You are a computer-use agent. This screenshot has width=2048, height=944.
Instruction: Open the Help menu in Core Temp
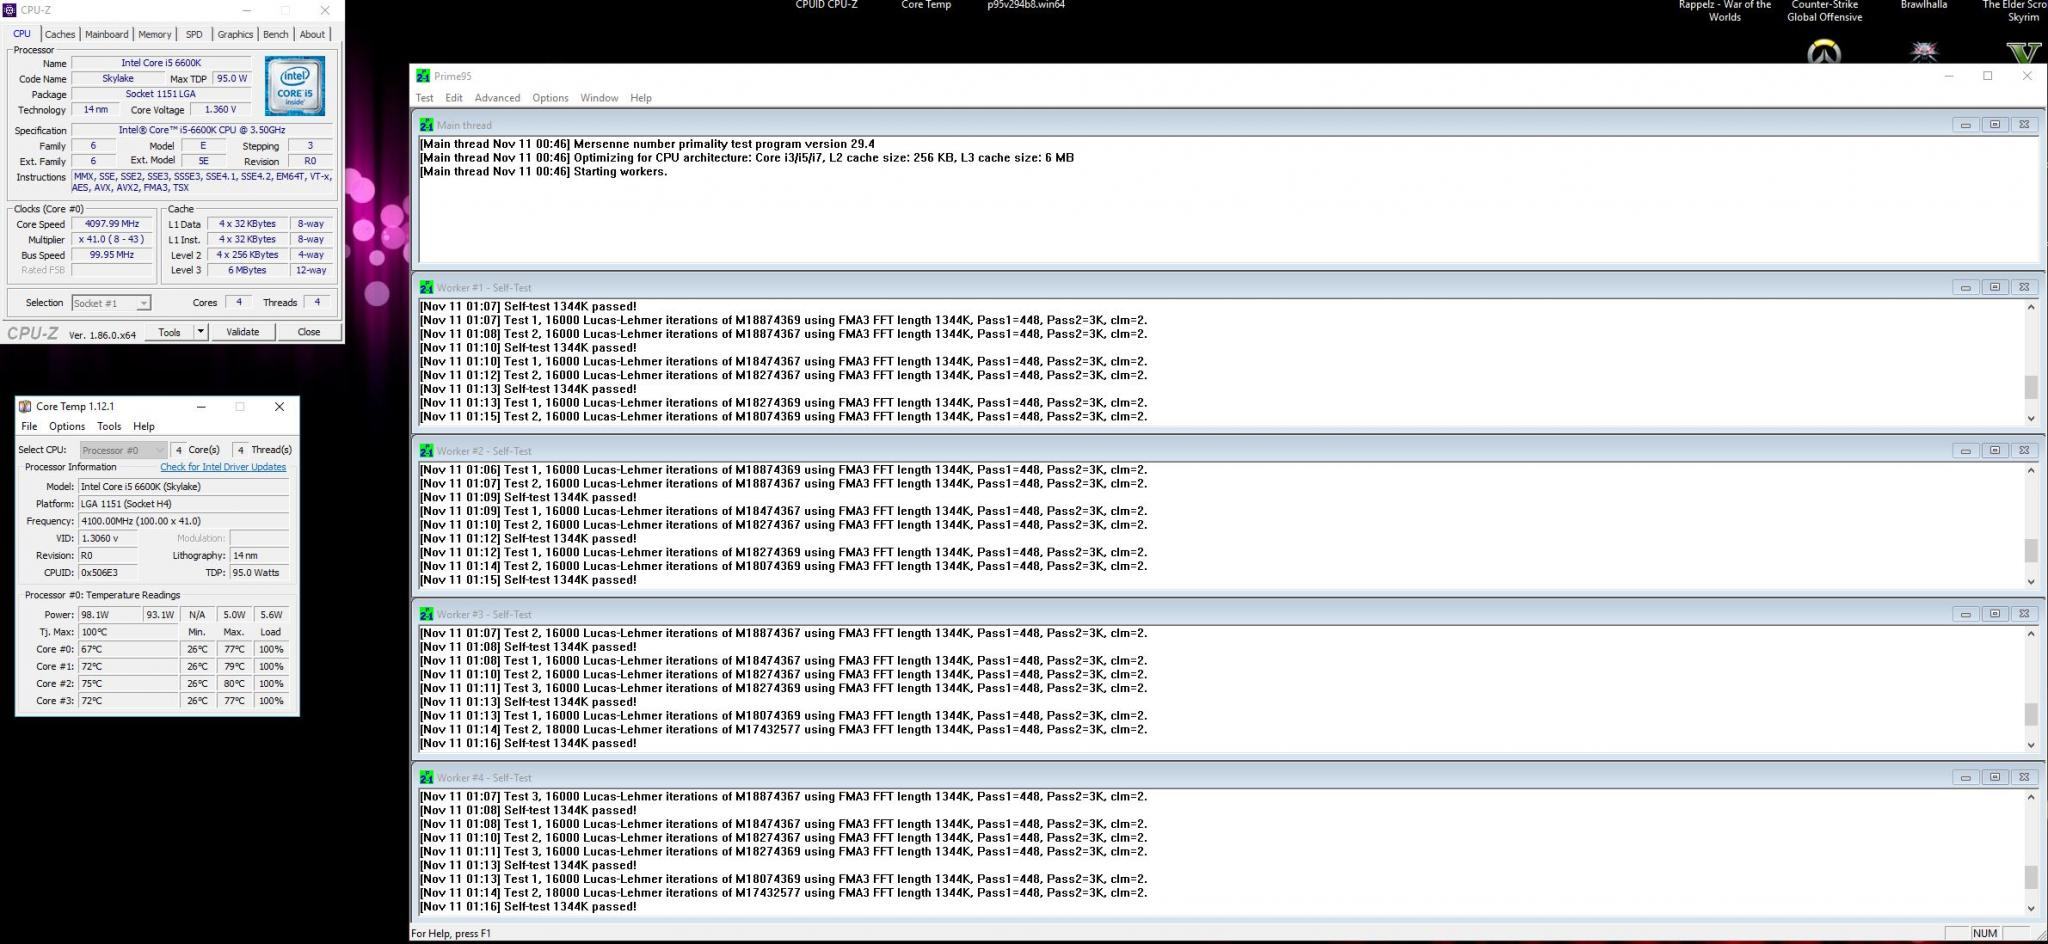click(x=144, y=426)
